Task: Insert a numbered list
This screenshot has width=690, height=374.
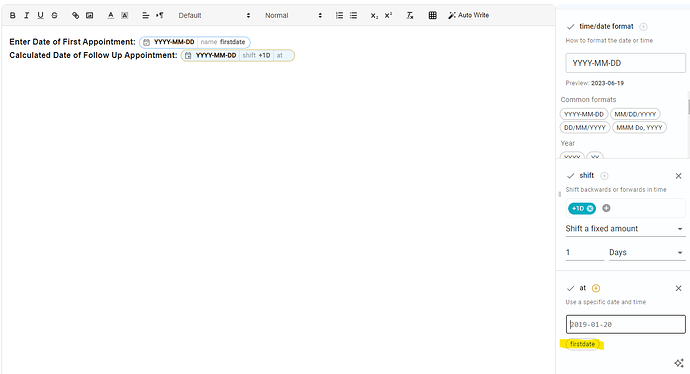Action: [x=339, y=15]
